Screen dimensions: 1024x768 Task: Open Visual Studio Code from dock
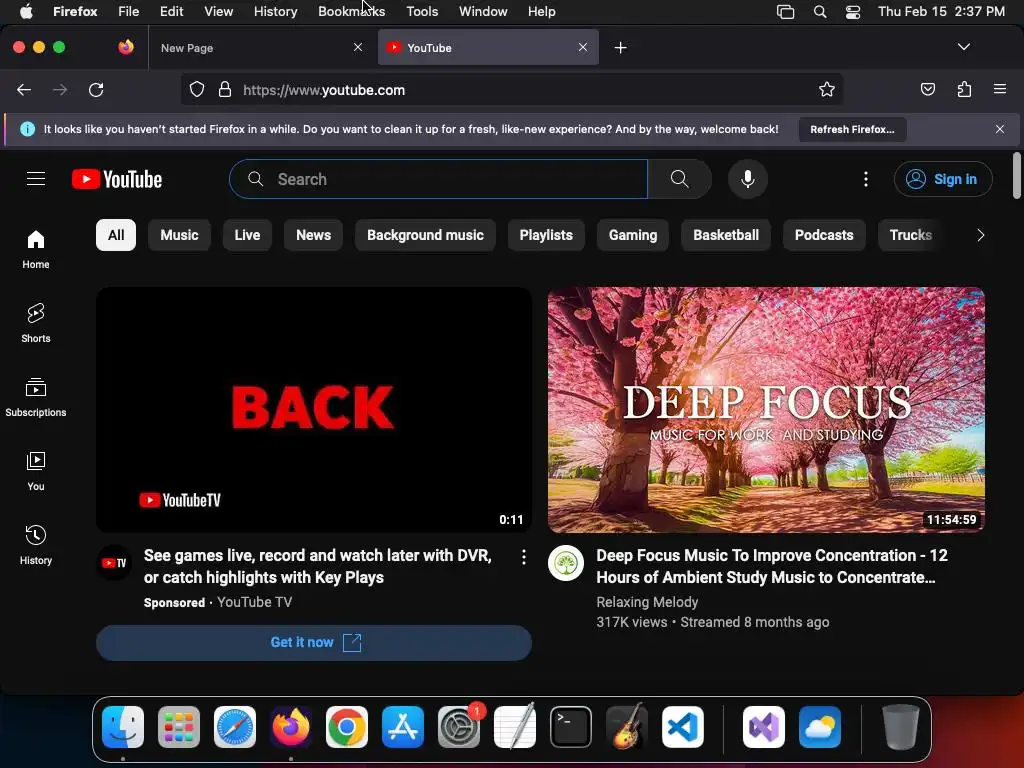(682, 727)
